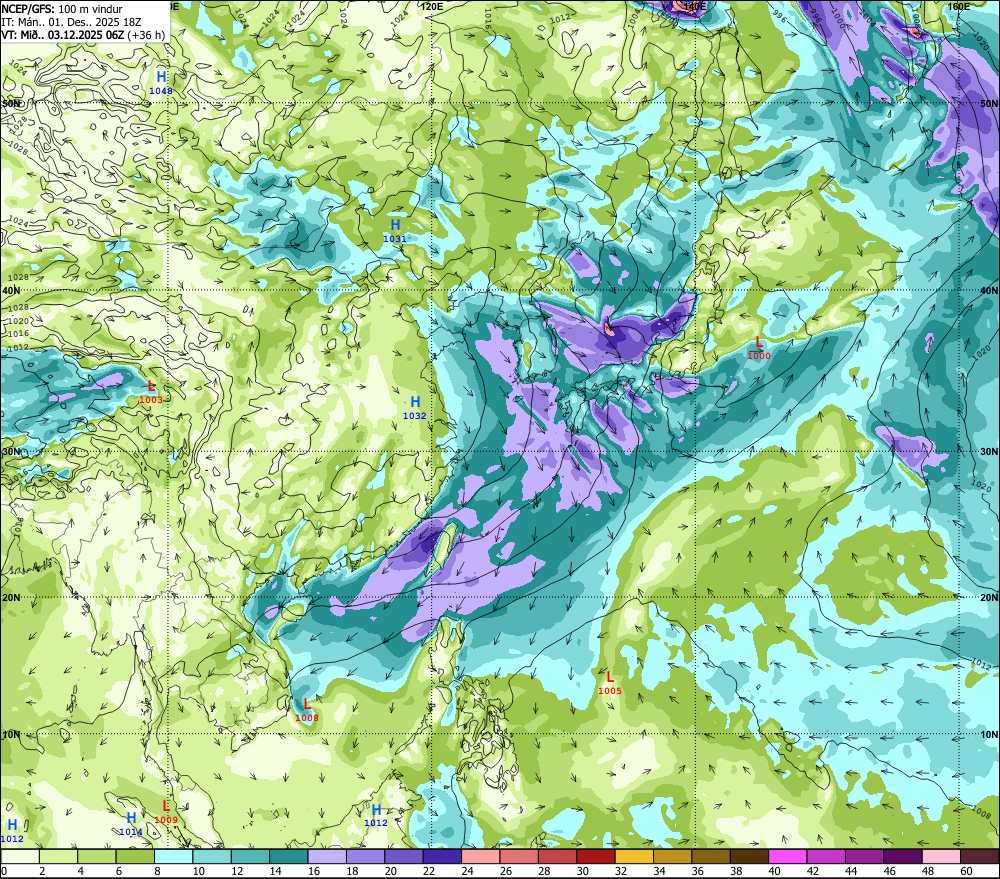Select the dark purple legend swatch starting at 46
The width and height of the screenshot is (1000, 879).
click(903, 856)
